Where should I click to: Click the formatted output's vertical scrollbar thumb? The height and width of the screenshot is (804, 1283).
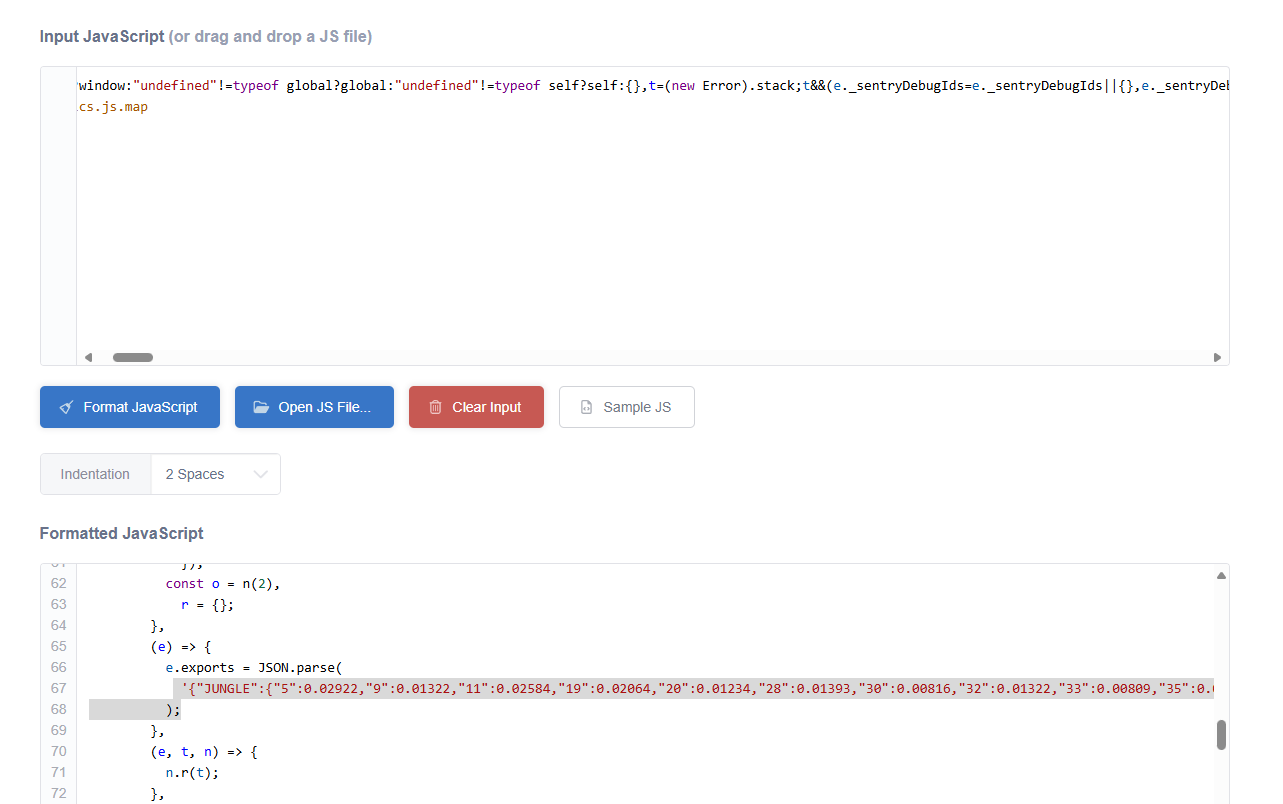click(1221, 734)
